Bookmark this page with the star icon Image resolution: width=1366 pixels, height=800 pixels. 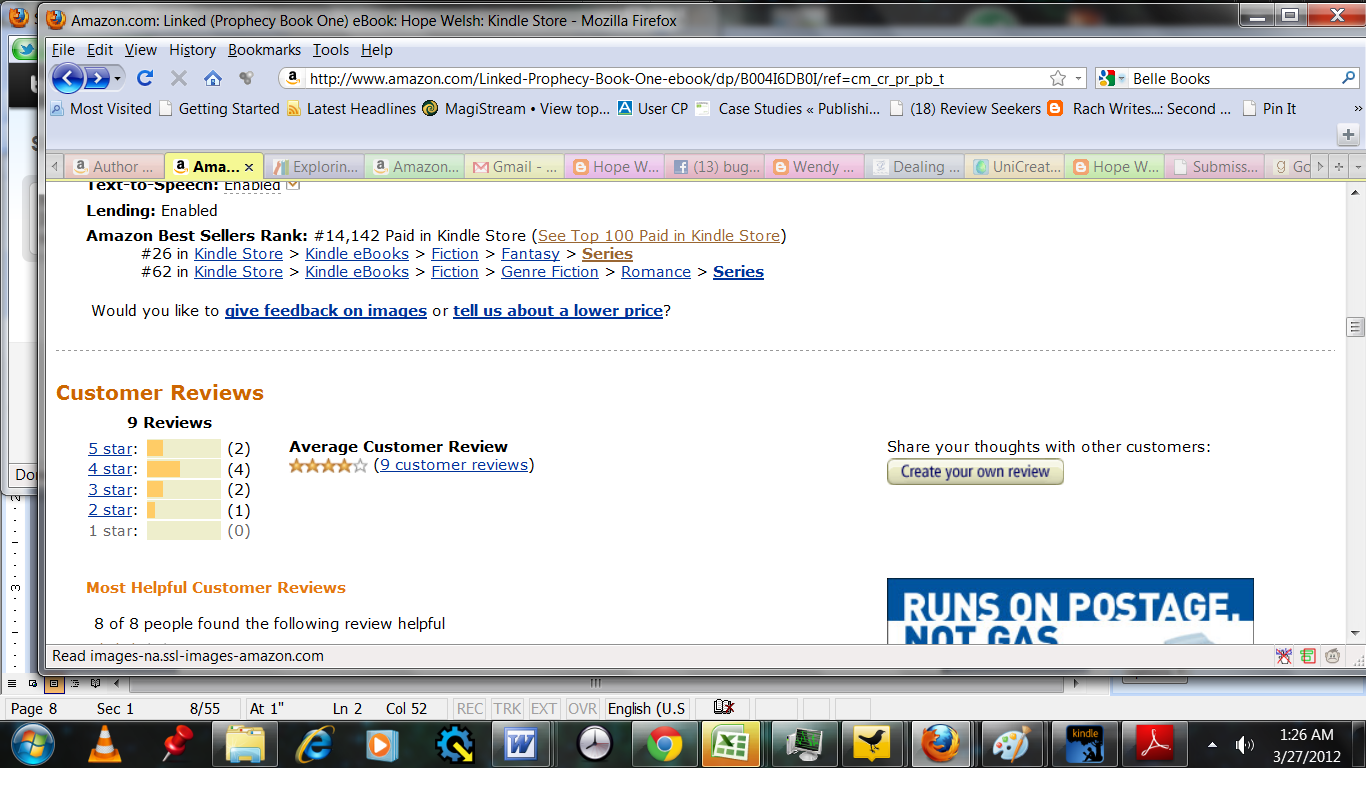pos(1058,78)
